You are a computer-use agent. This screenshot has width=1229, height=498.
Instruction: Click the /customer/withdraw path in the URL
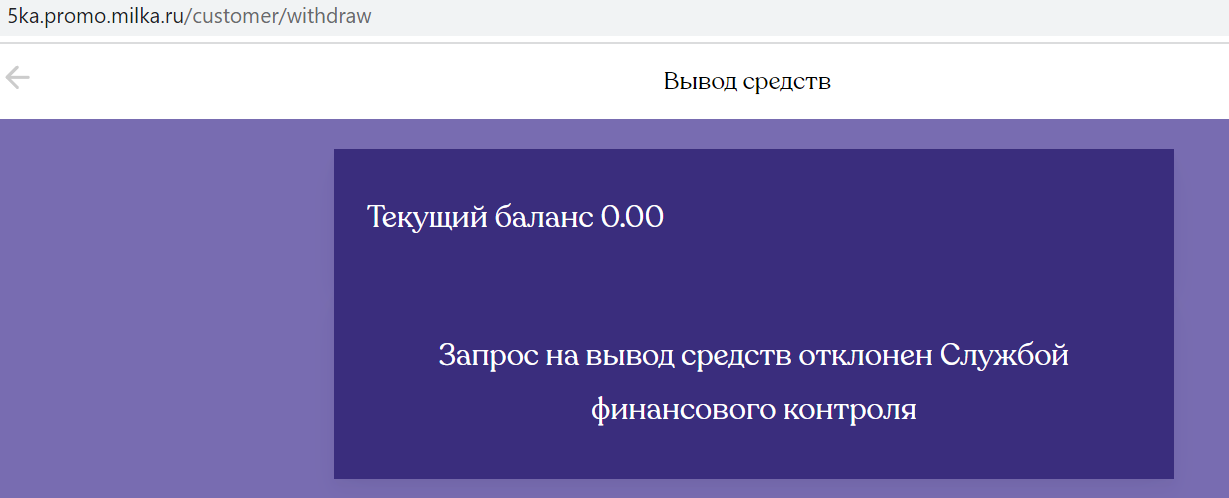click(278, 17)
